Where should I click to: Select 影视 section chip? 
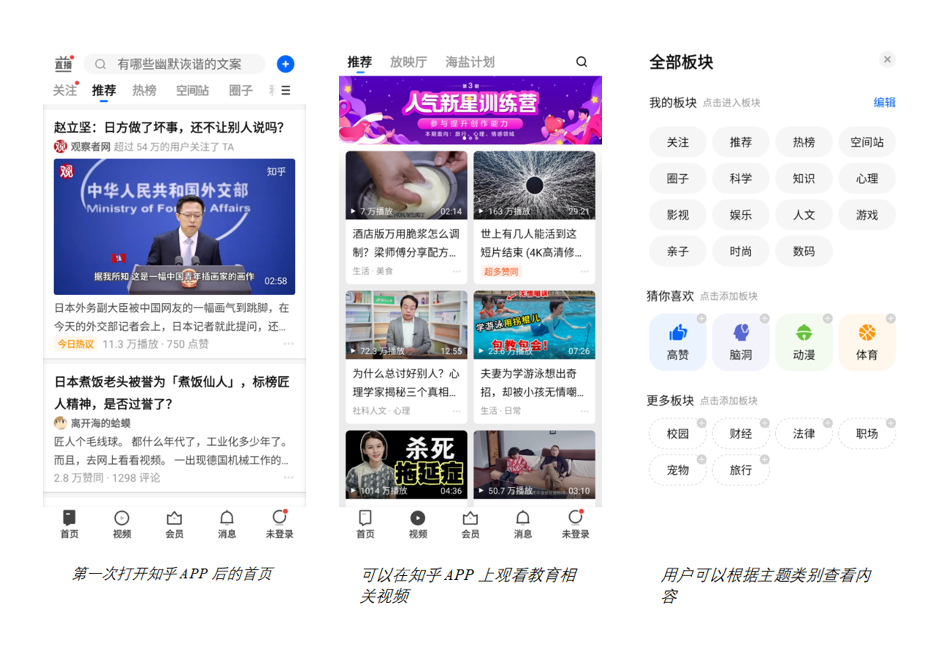tap(678, 215)
